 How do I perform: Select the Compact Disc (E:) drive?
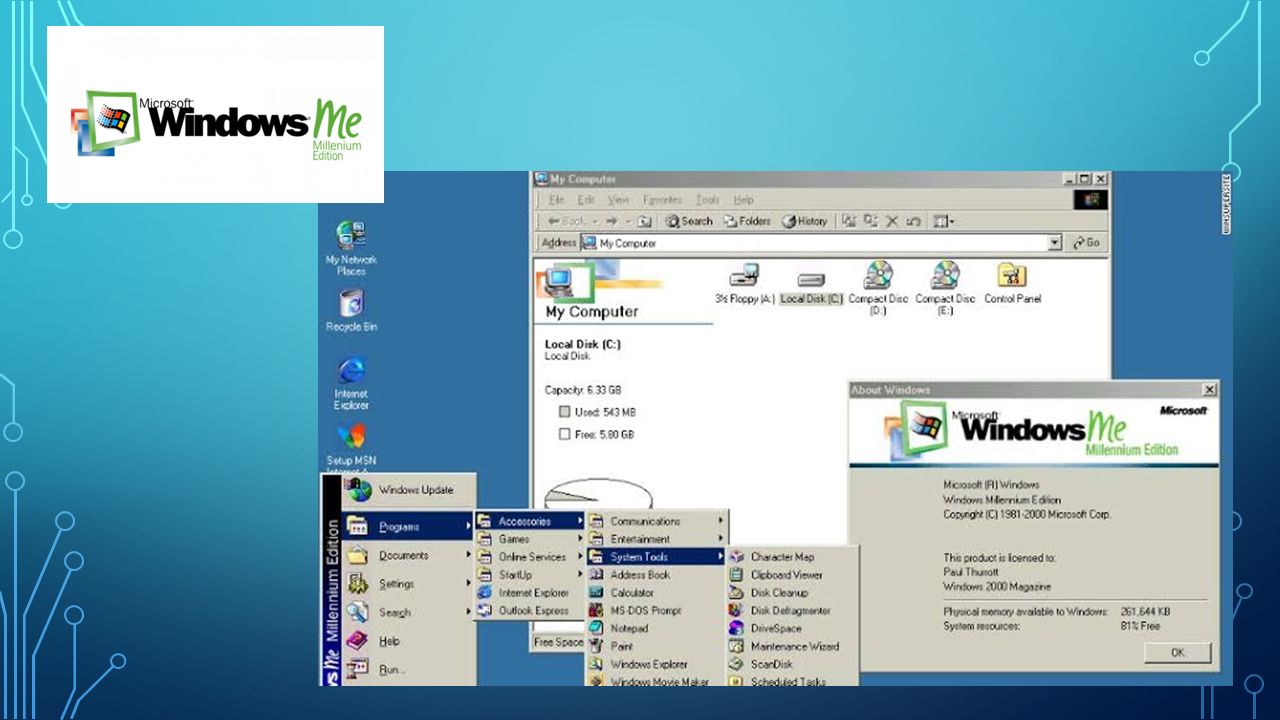945,288
